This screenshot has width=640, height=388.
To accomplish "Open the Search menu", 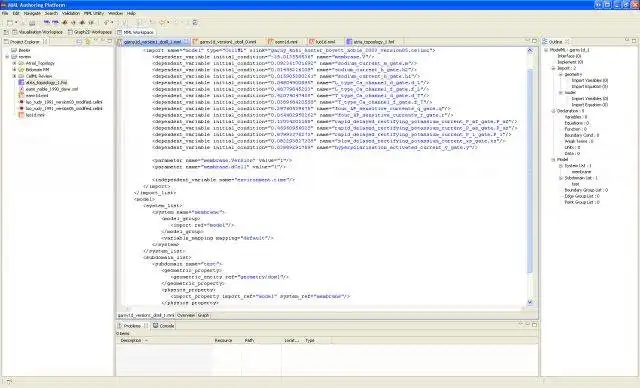I will (51, 13).
